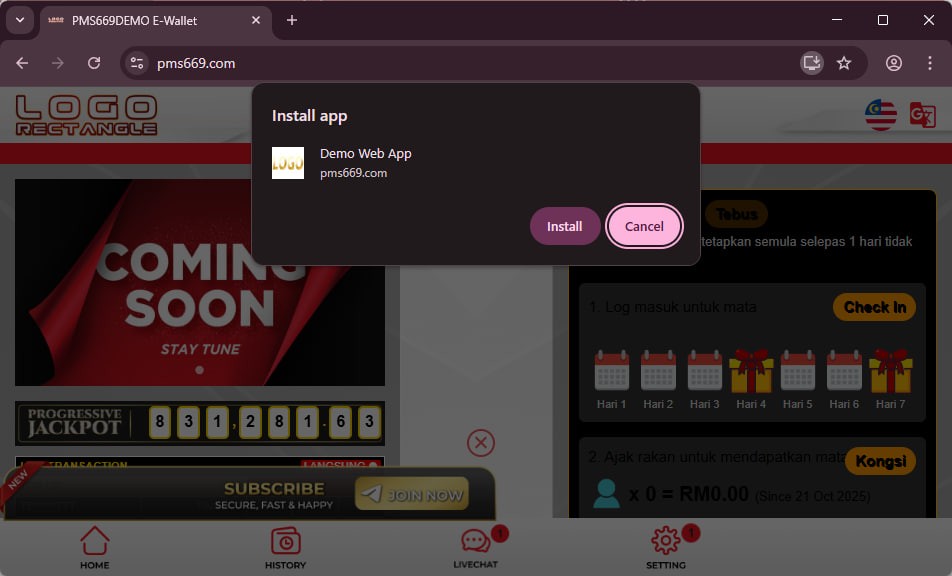This screenshot has width=952, height=576.
Task: Open Livechat with the notification badge
Action: click(x=474, y=546)
